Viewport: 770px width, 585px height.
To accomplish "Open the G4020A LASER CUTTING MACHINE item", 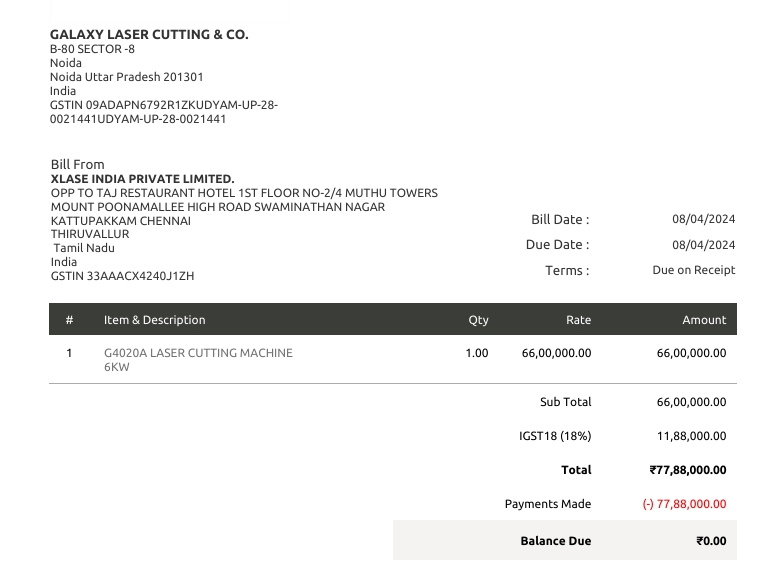I will click(198, 353).
